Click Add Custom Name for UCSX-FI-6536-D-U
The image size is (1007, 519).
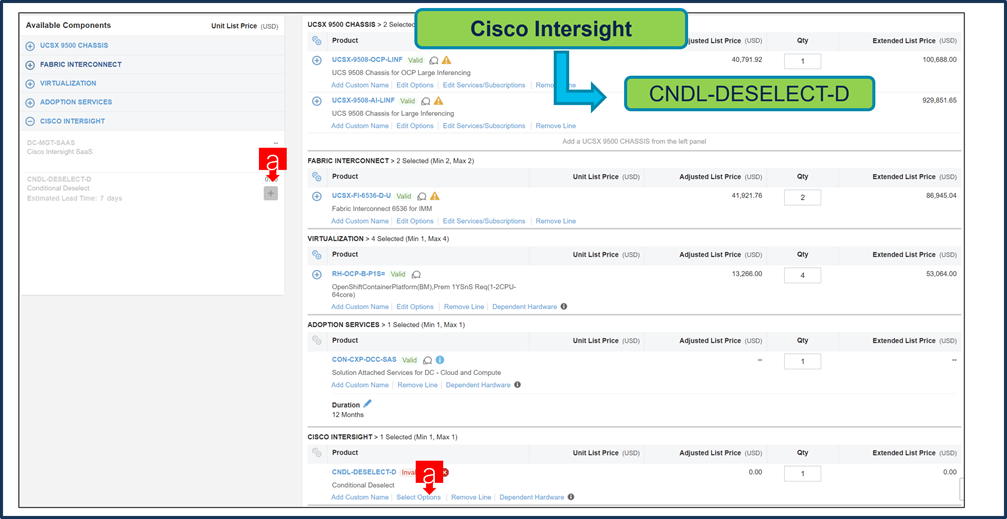tap(360, 221)
